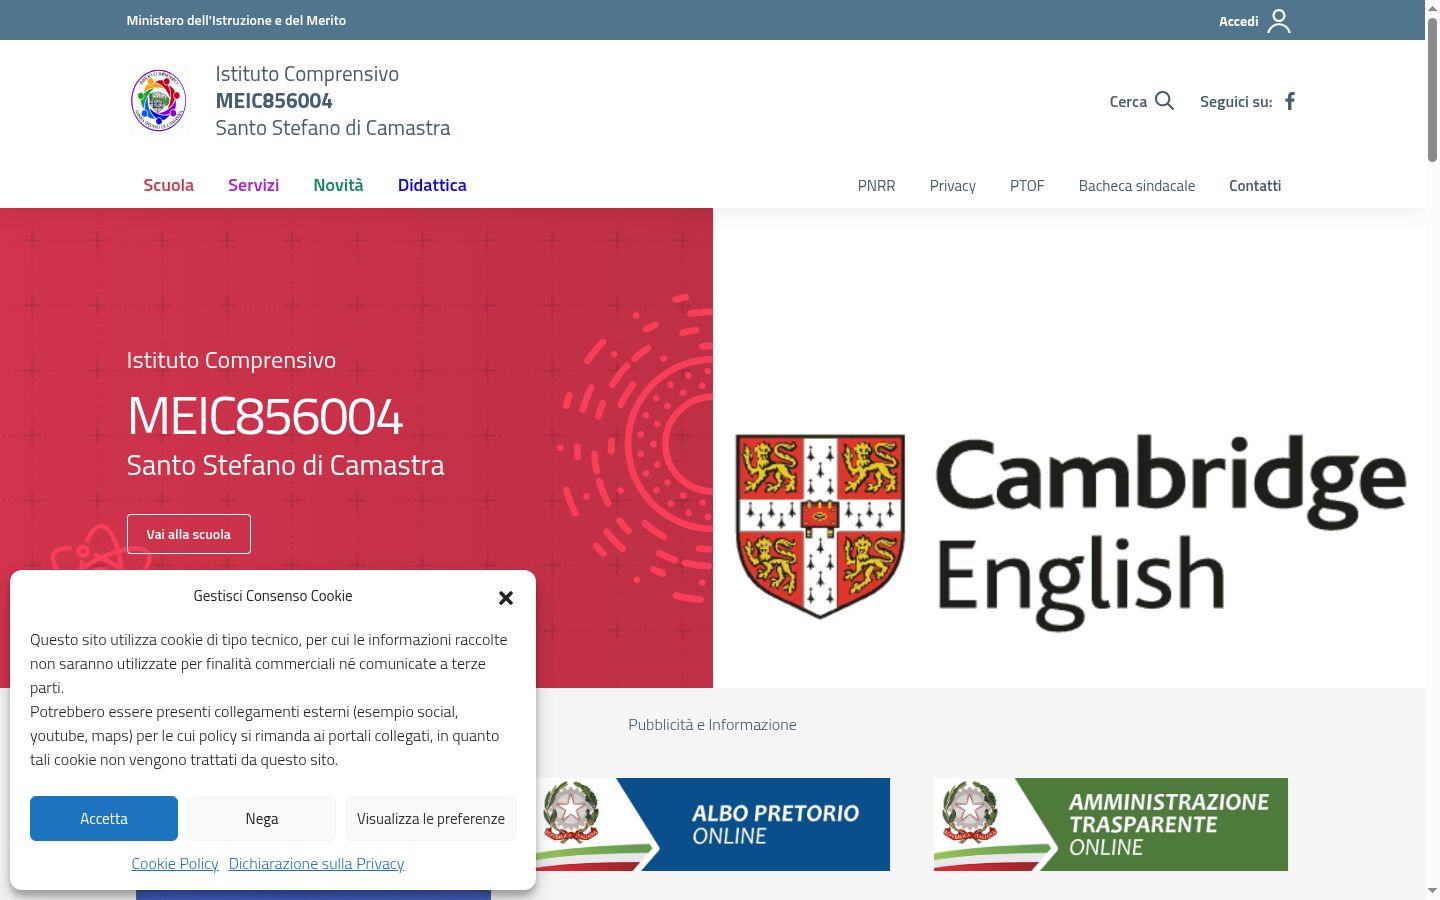
Task: Open Amministrazione Trasparente Online banner
Action: pyautogui.click(x=1111, y=824)
